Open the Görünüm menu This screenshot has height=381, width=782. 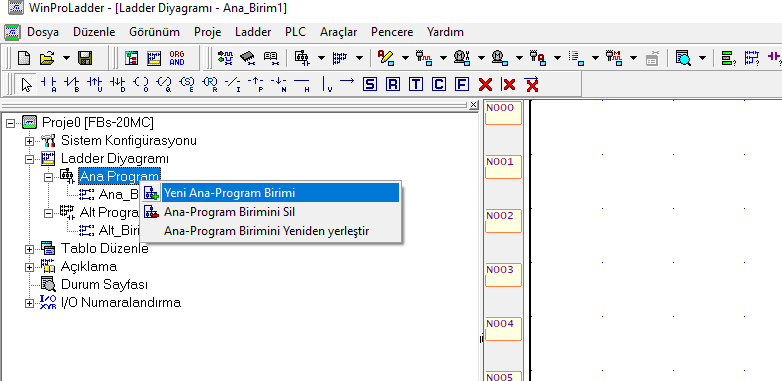click(155, 32)
